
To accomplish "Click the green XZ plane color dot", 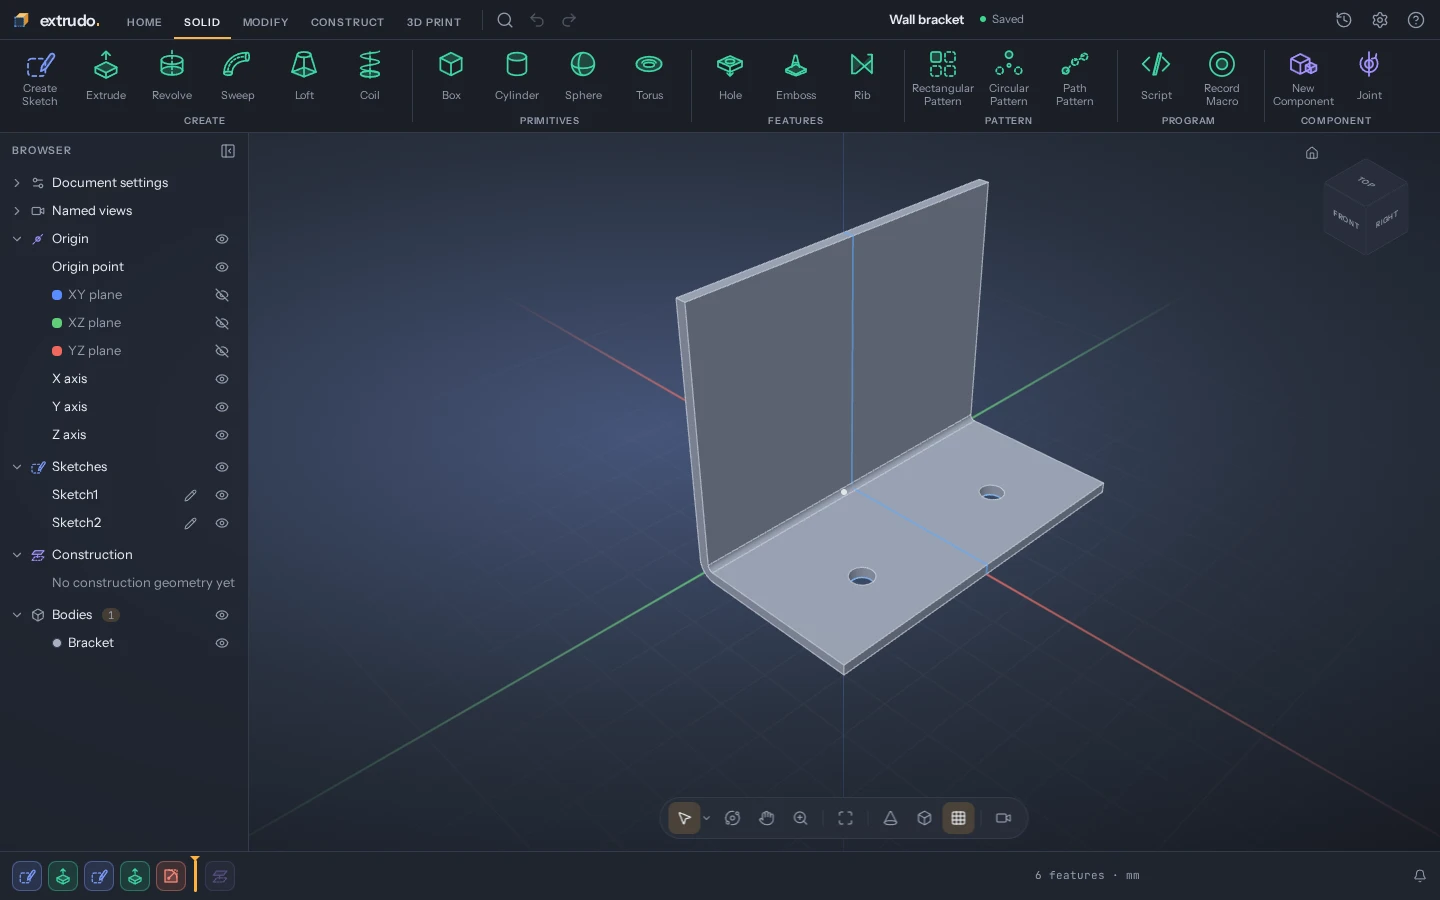I will click(57, 323).
